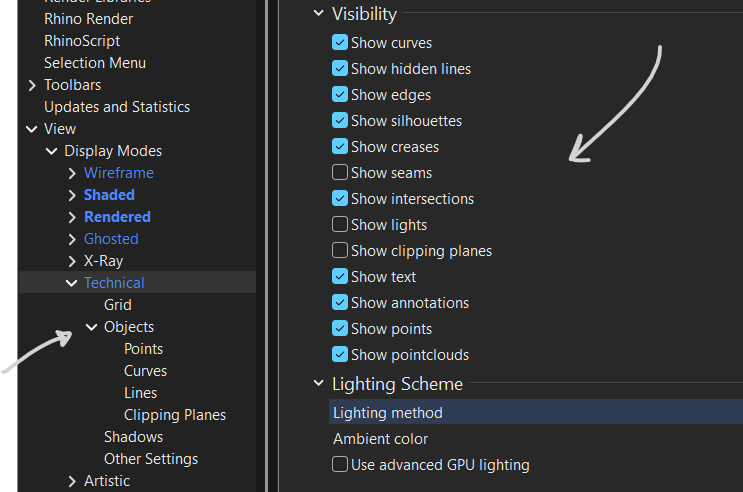Expand the Toolbars tree node
Viewport: 743px width, 492px height.
coord(33,85)
